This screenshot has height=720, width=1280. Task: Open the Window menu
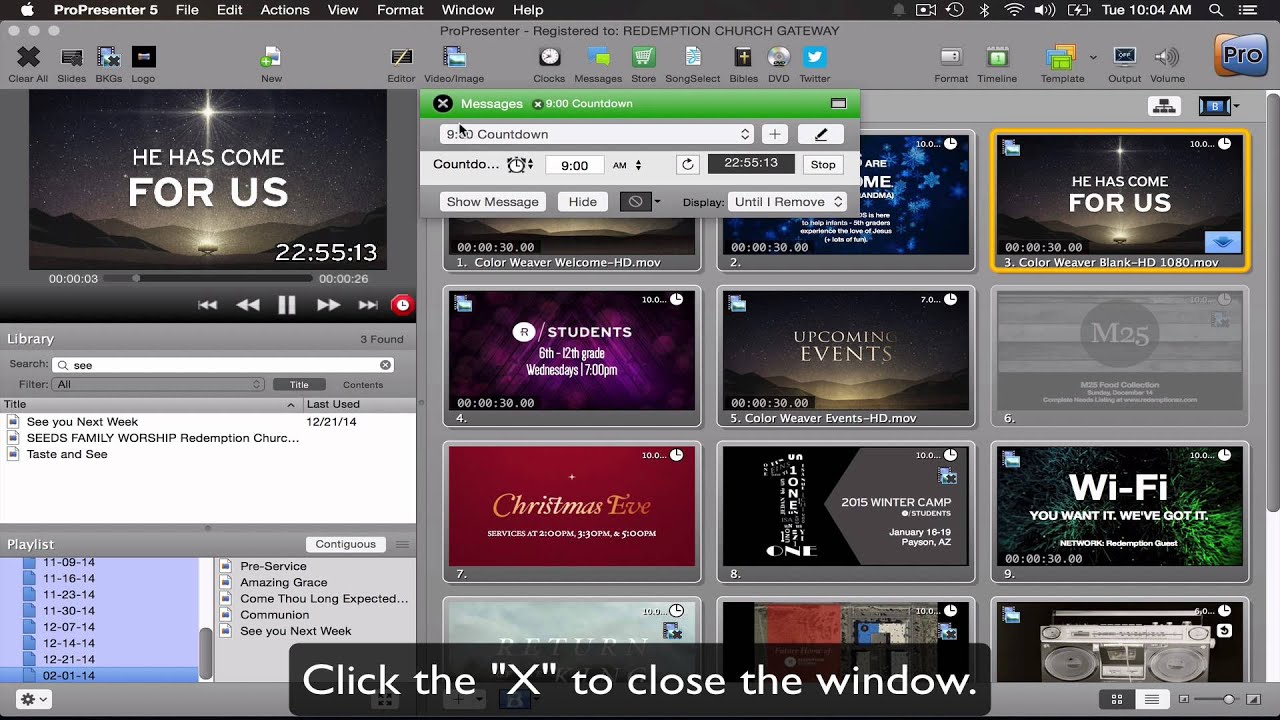pos(468,10)
